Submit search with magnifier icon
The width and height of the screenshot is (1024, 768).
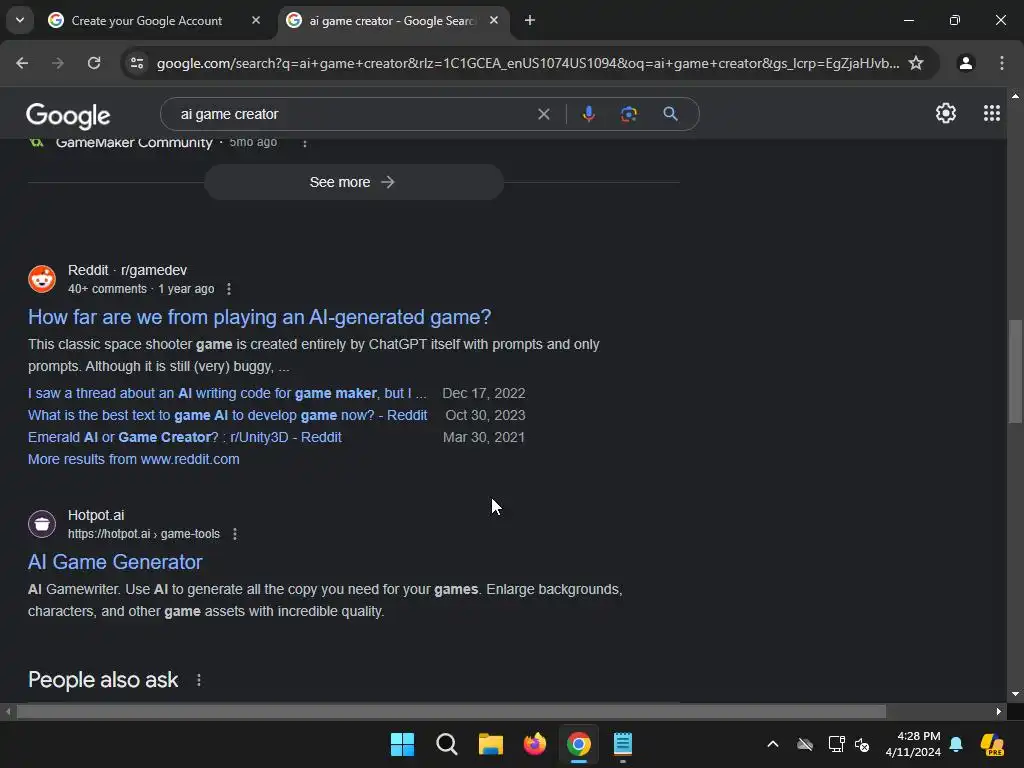click(x=671, y=114)
